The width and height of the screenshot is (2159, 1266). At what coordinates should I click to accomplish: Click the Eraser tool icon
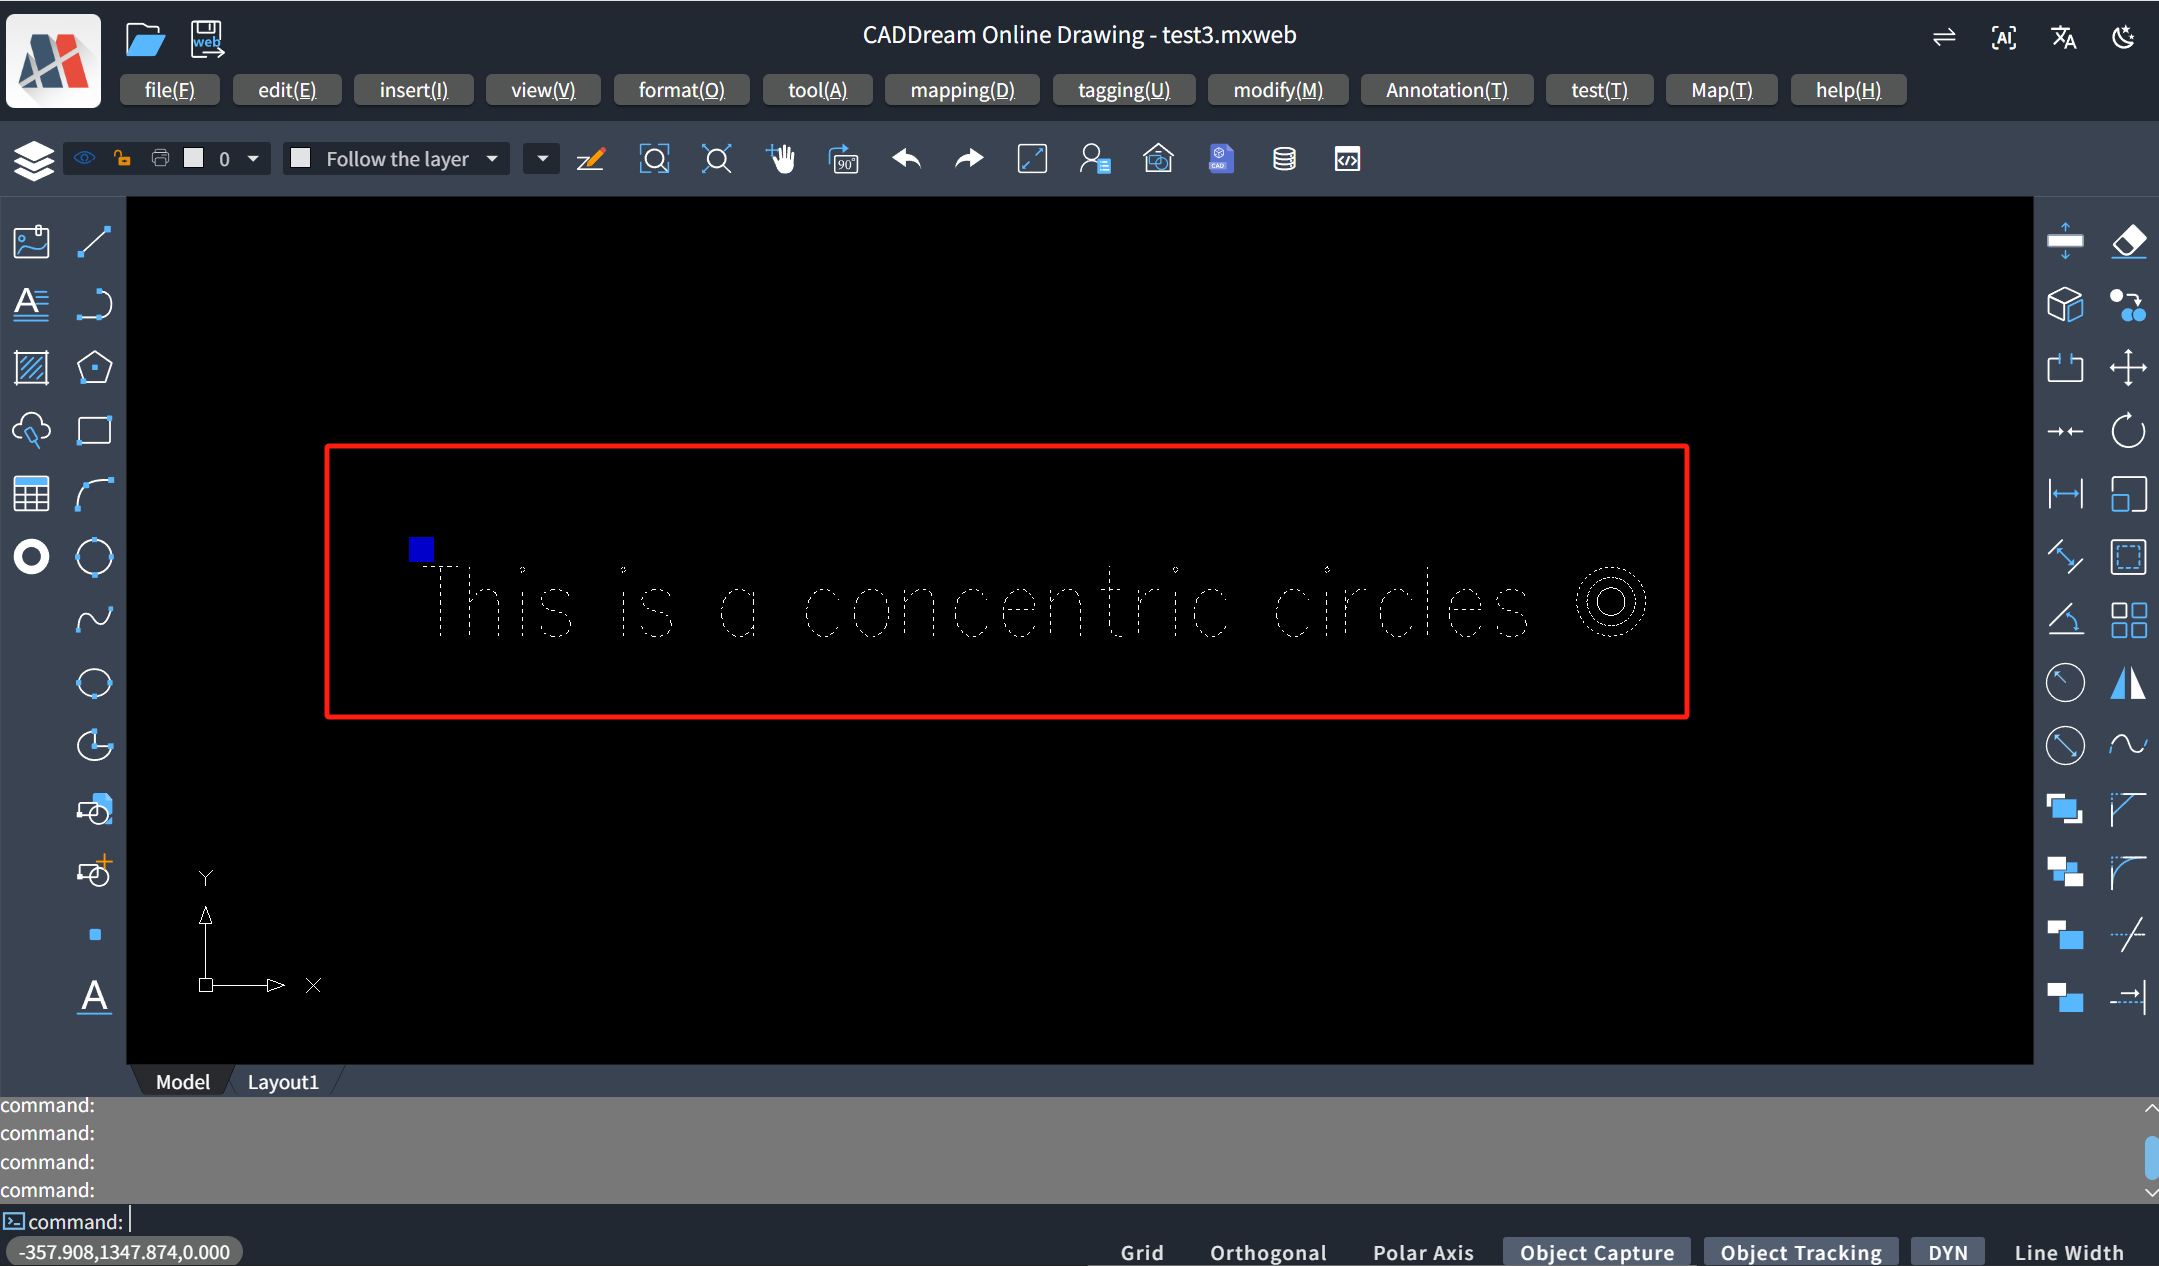(2128, 241)
